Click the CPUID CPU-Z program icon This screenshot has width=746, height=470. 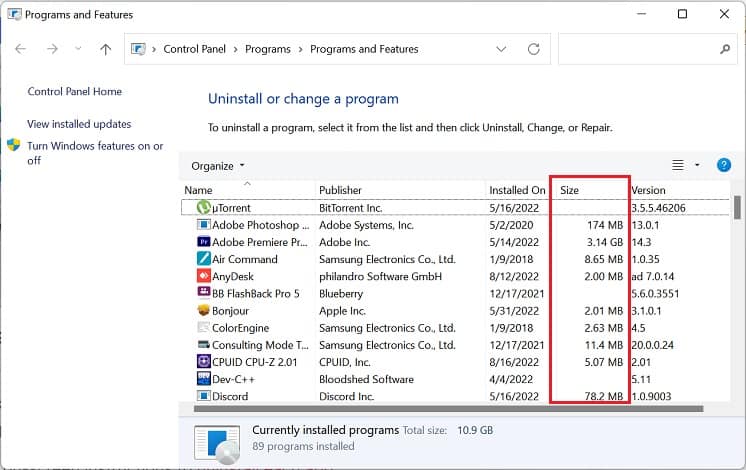[204, 362]
